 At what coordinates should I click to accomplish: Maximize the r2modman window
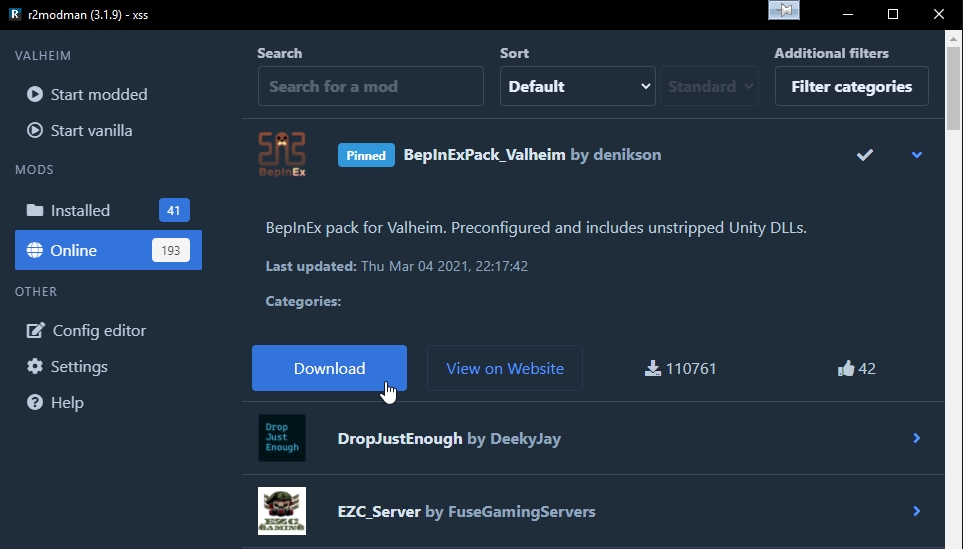coord(893,14)
